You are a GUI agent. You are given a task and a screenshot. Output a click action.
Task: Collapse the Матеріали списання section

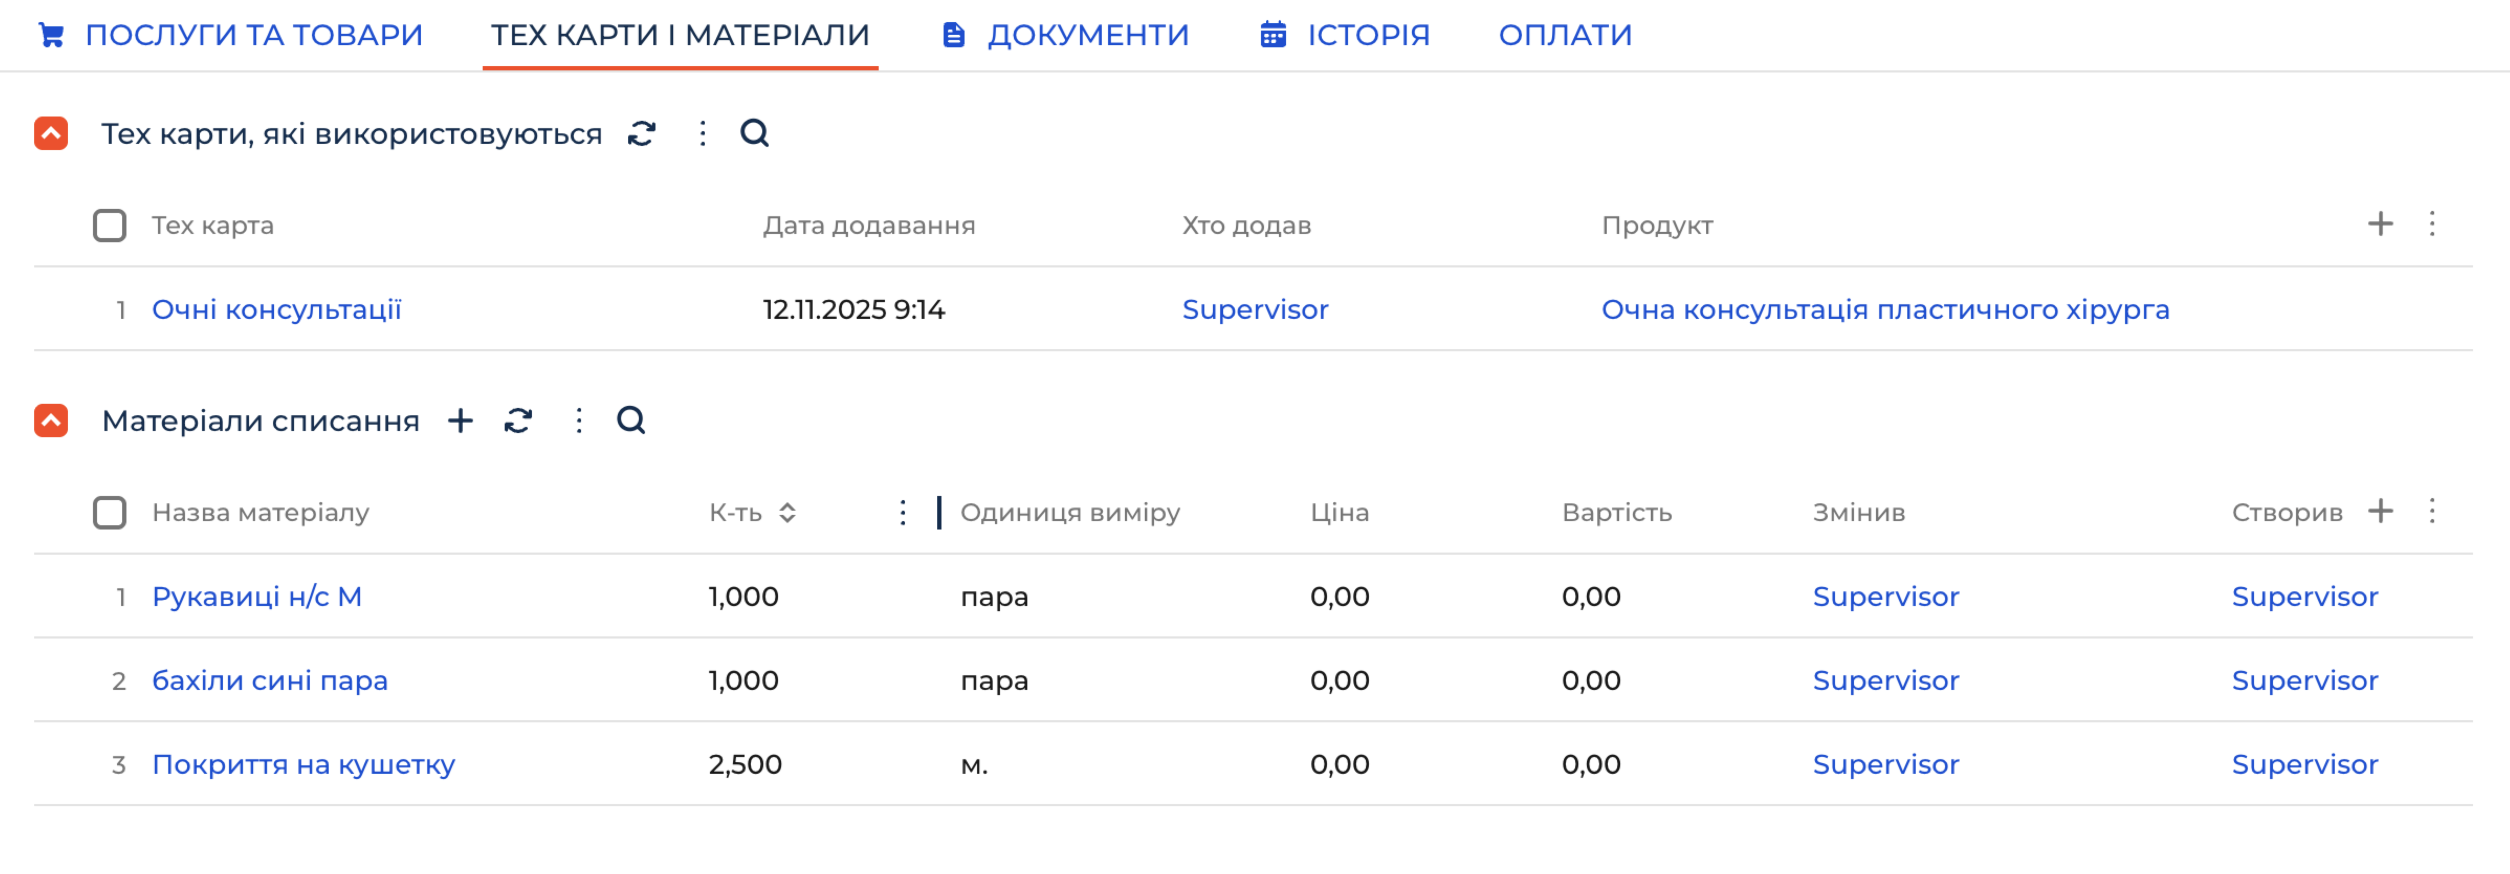click(x=51, y=420)
